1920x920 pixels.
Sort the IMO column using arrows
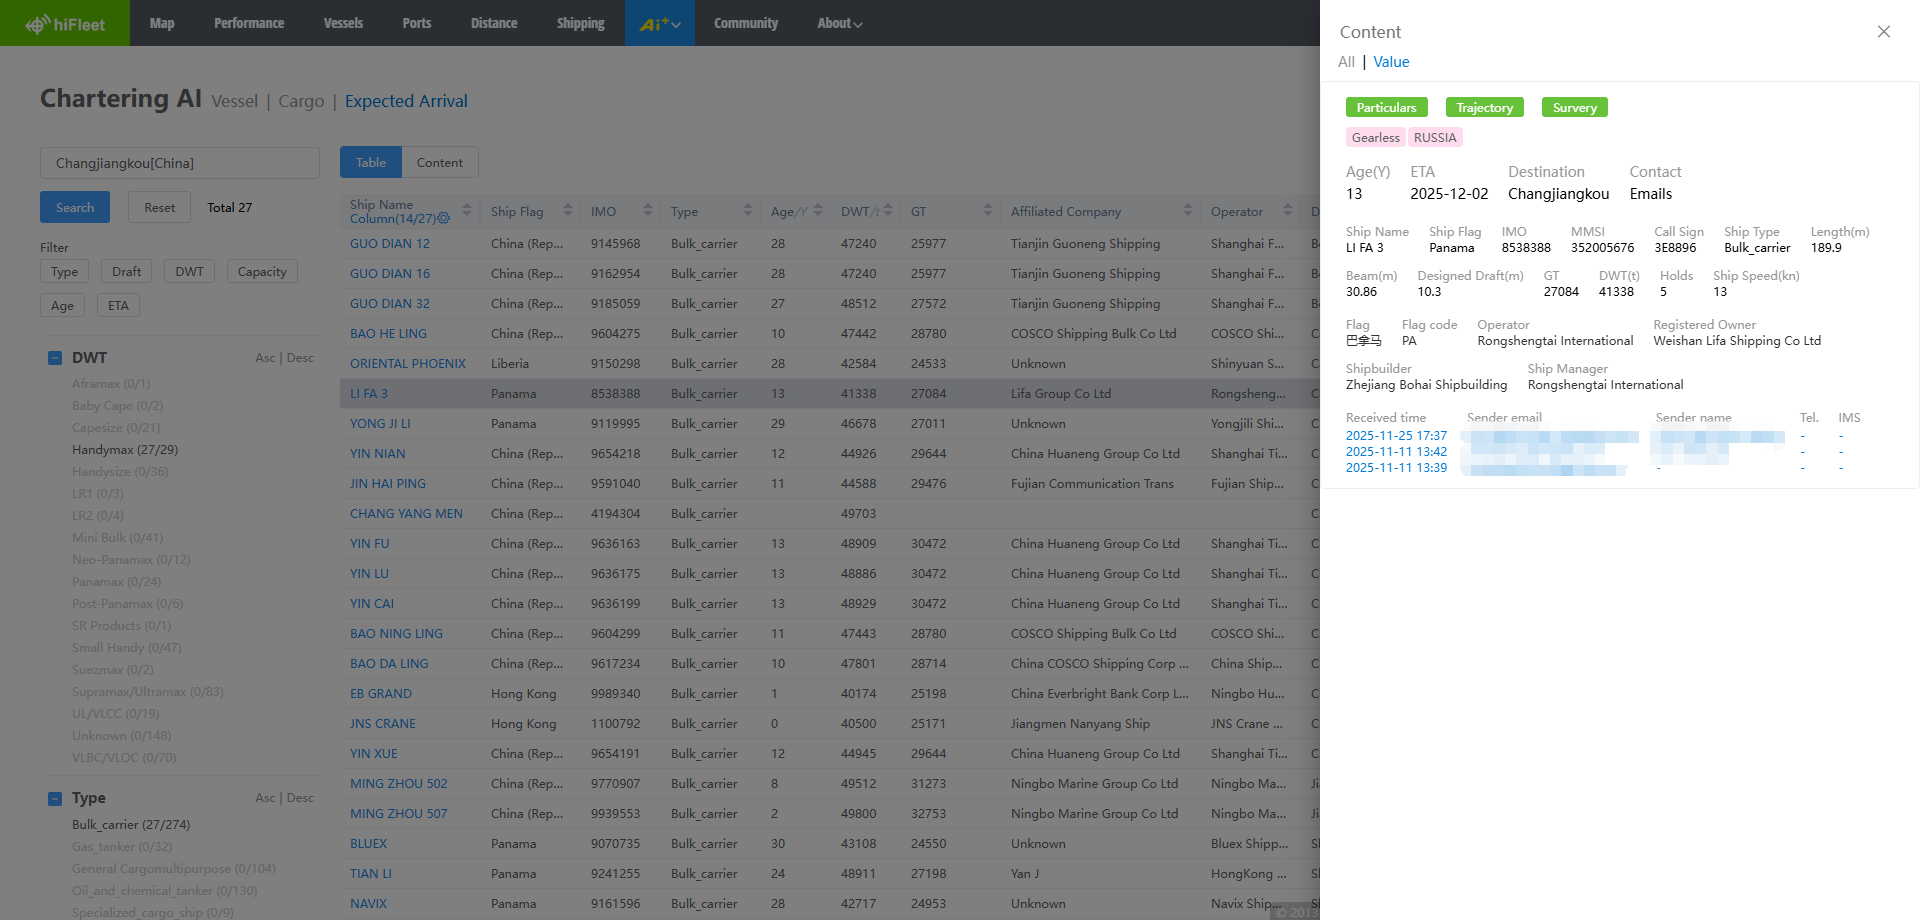point(647,211)
